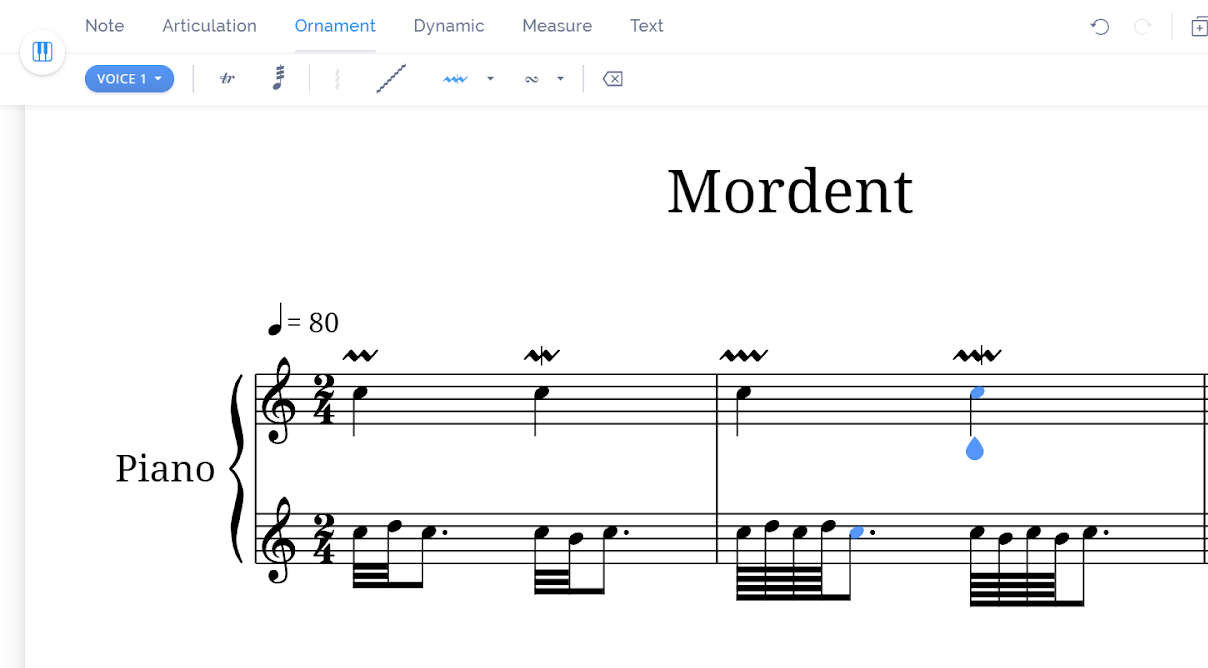Screen dimensions: 1208x668
Task: Apply the mordent ornament
Action: click(x=454, y=78)
